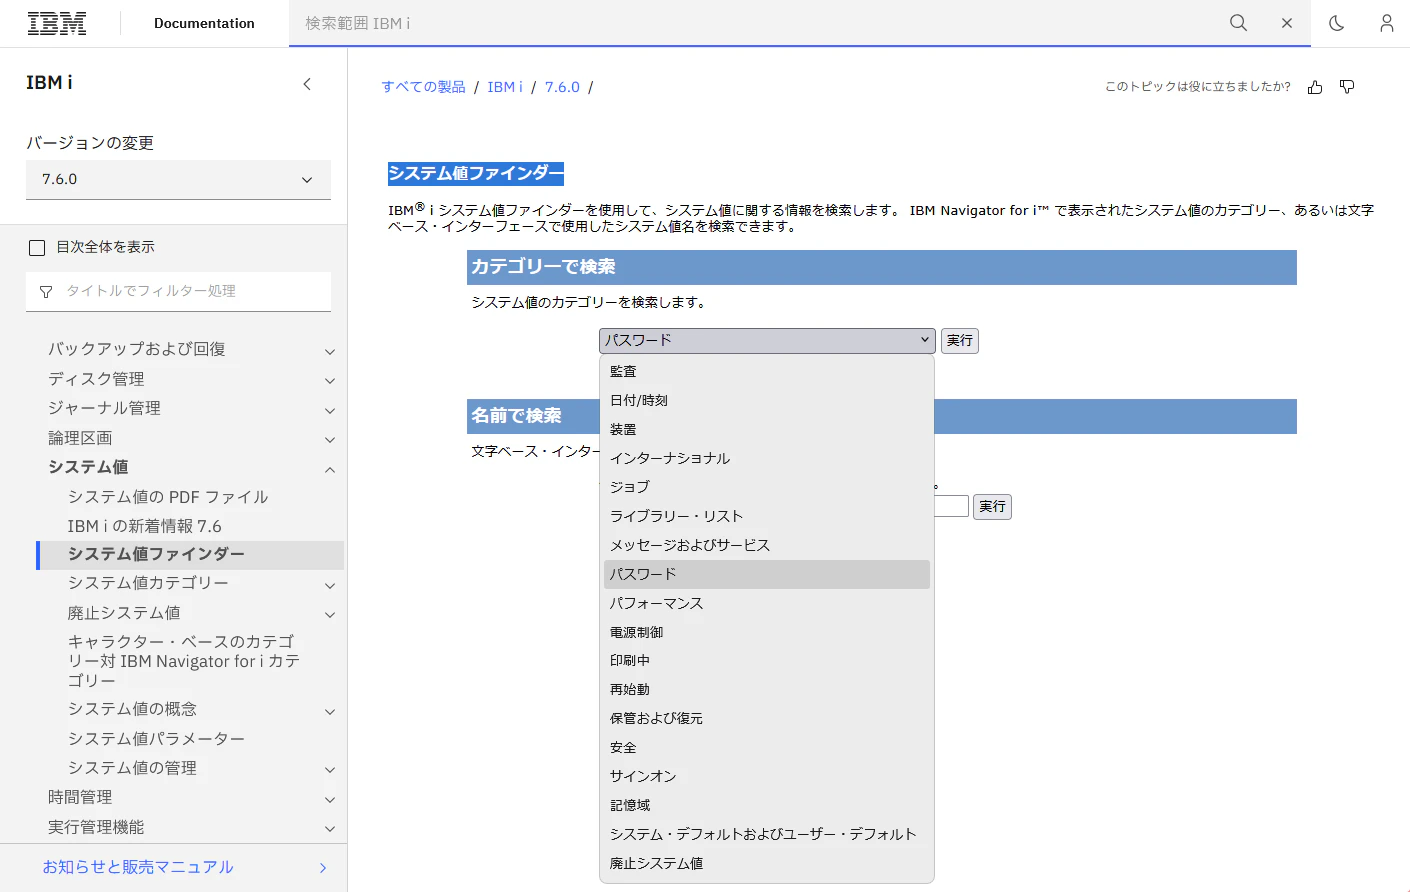Expand システム値カテゴリー subsection

(x=330, y=585)
